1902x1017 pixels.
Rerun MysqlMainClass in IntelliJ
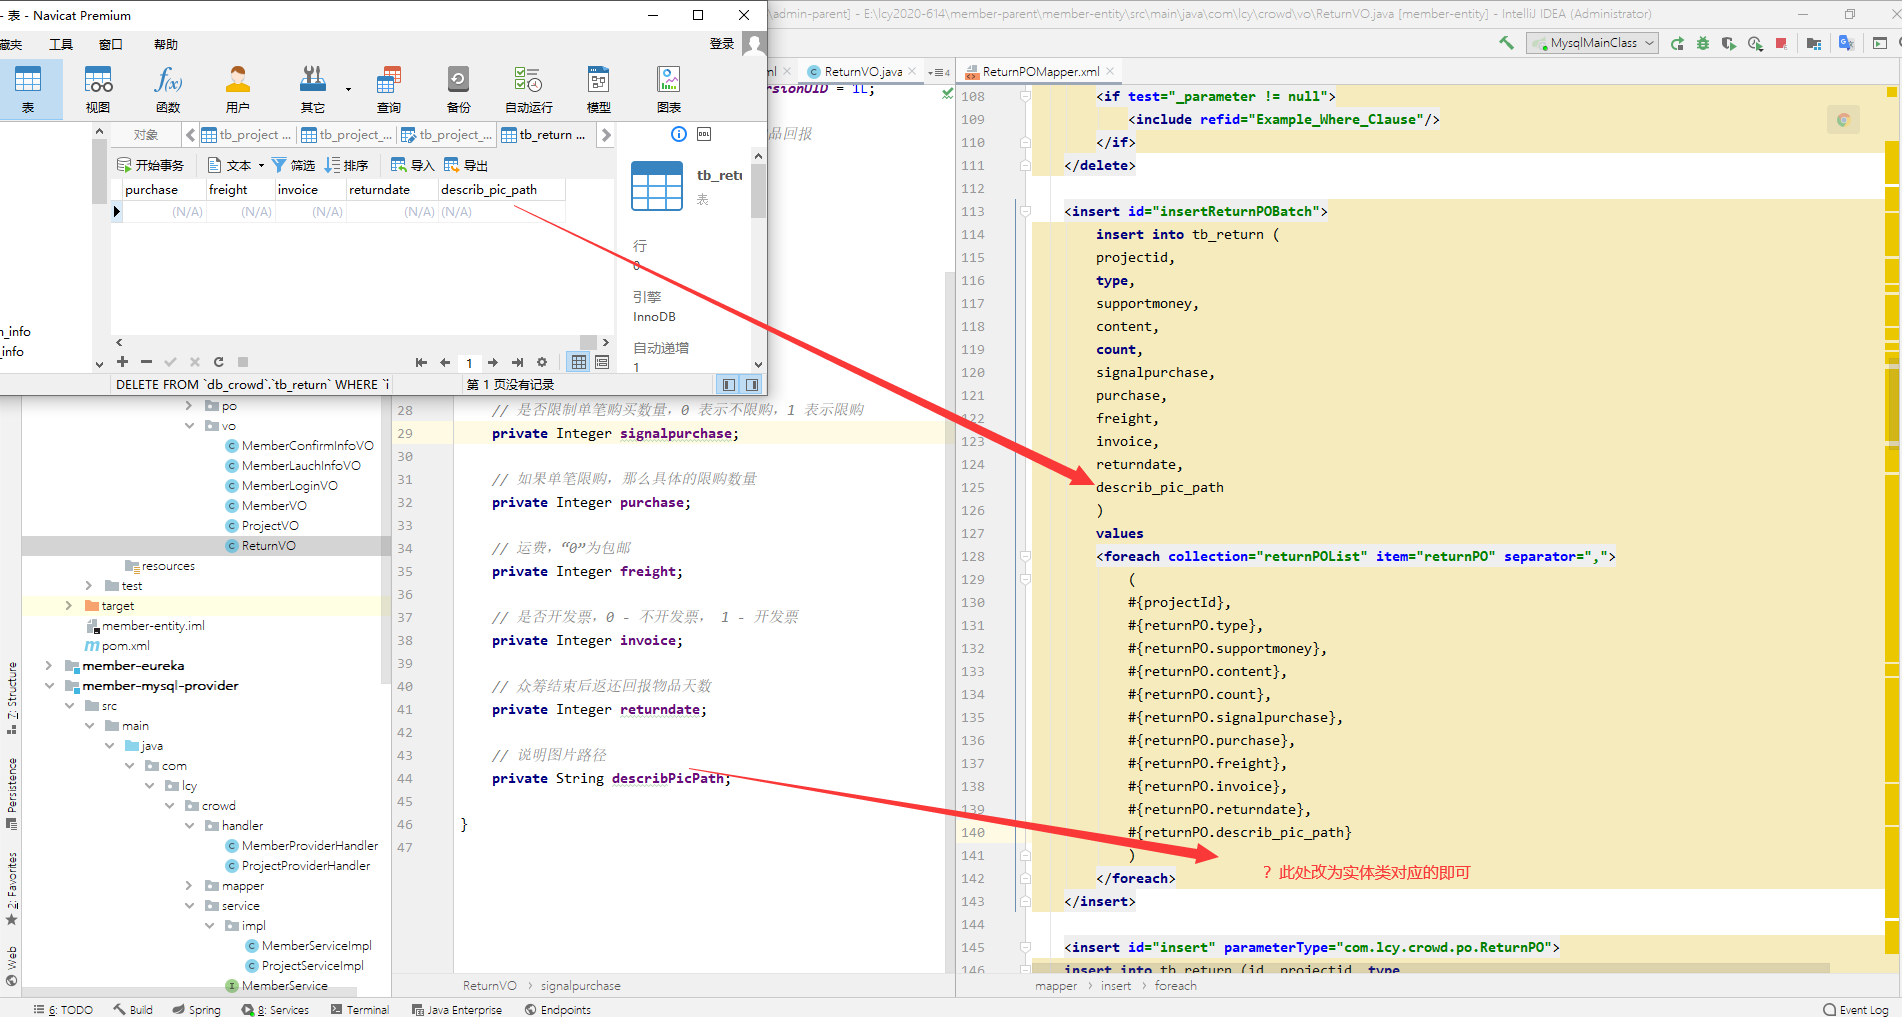click(1677, 43)
